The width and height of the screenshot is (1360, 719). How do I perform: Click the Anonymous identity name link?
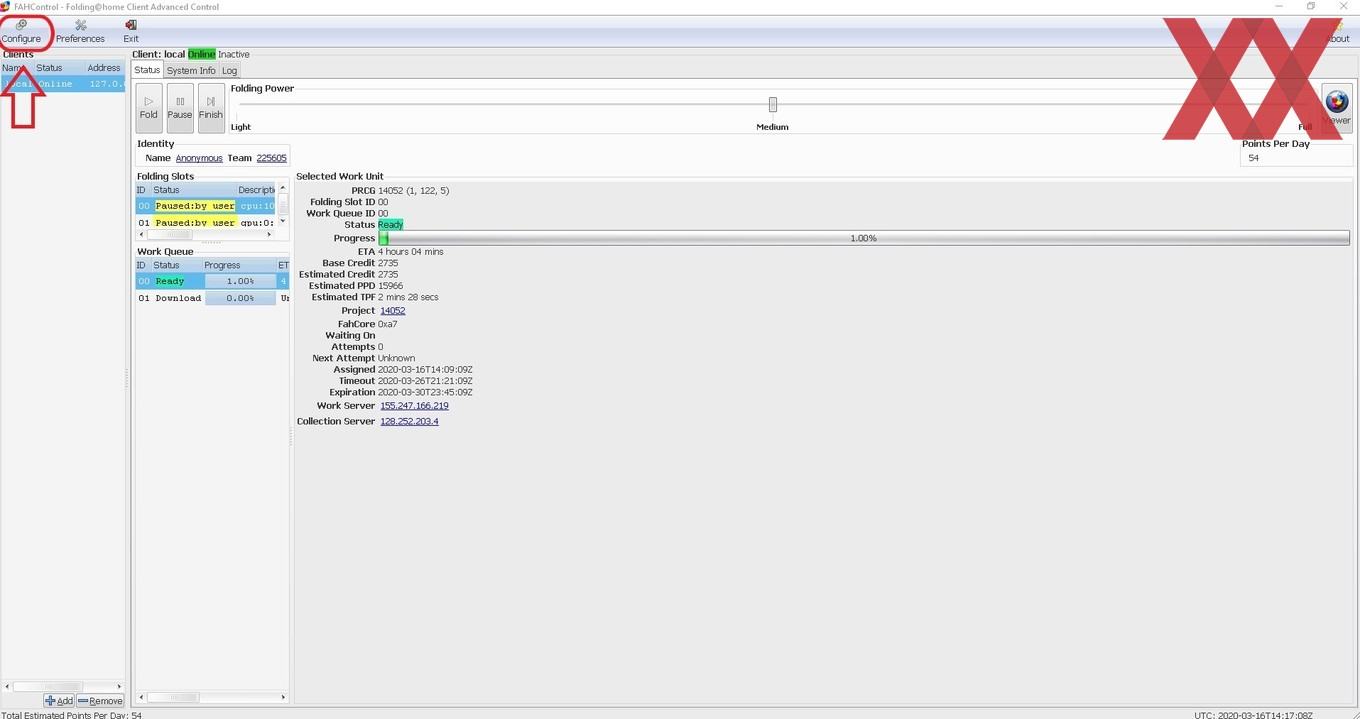coord(199,158)
